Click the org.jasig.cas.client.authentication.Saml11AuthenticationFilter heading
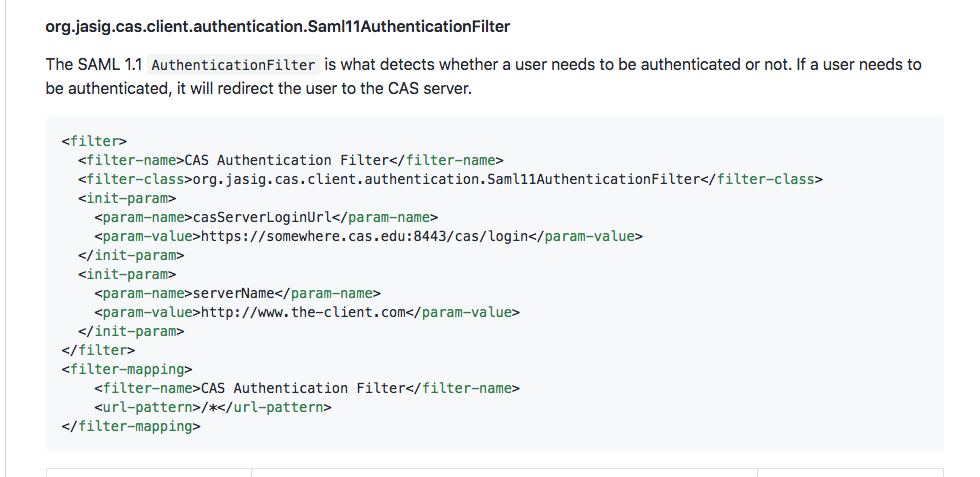Image resolution: width=980 pixels, height=477 pixels. [278, 27]
